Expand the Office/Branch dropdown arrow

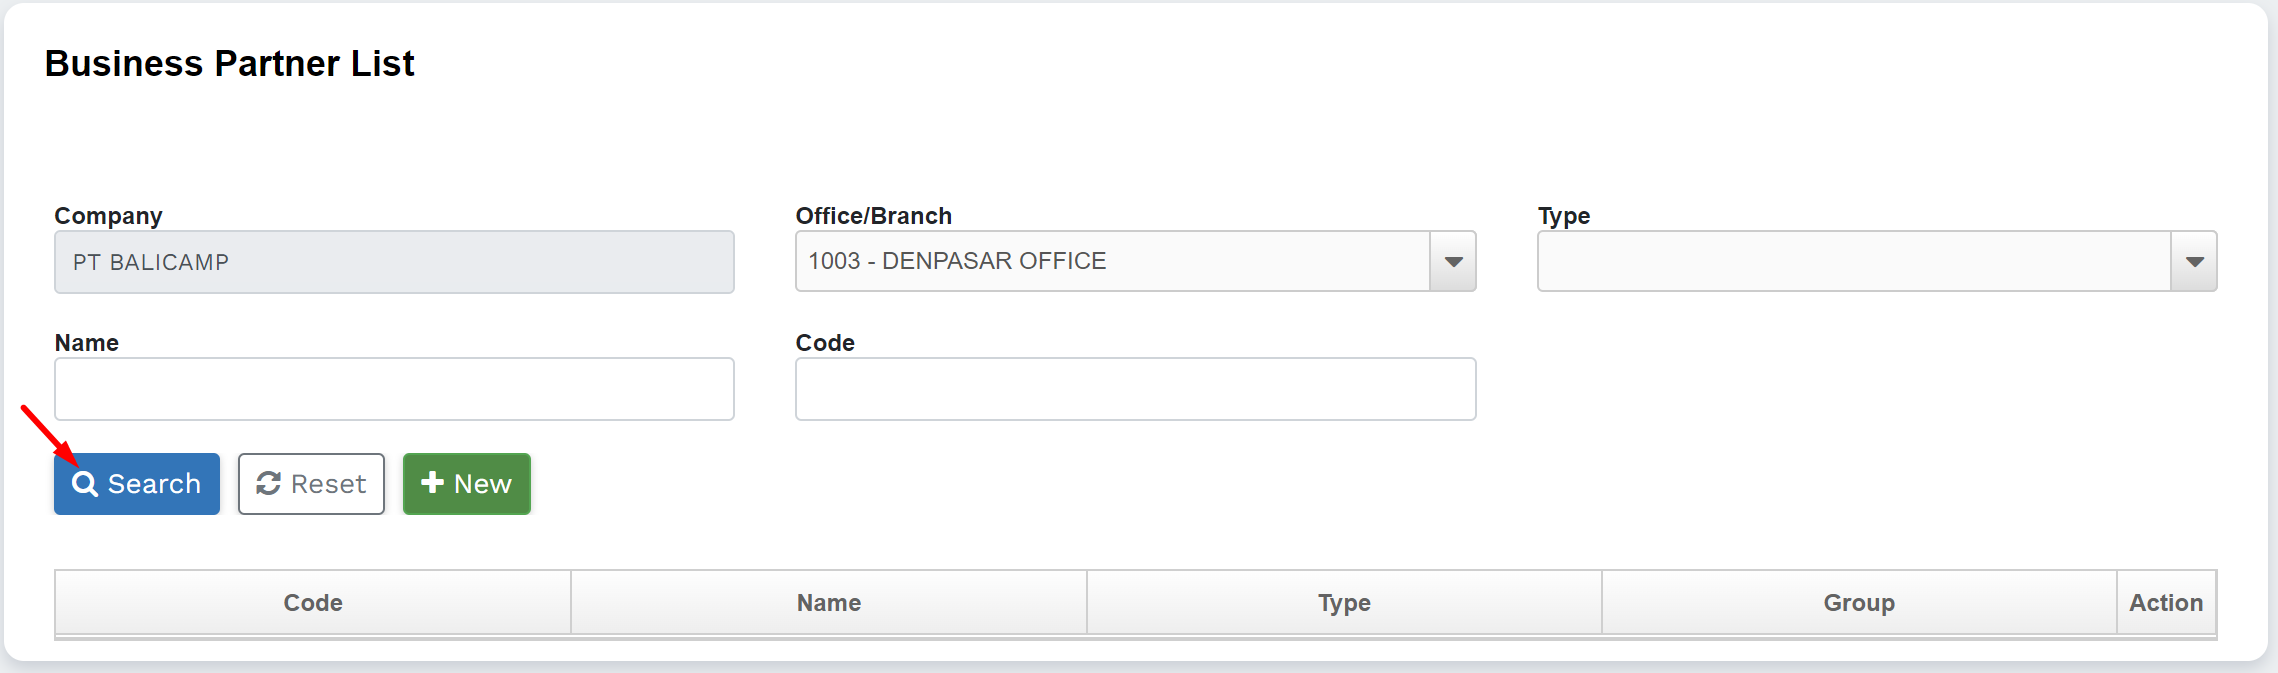click(x=1453, y=262)
